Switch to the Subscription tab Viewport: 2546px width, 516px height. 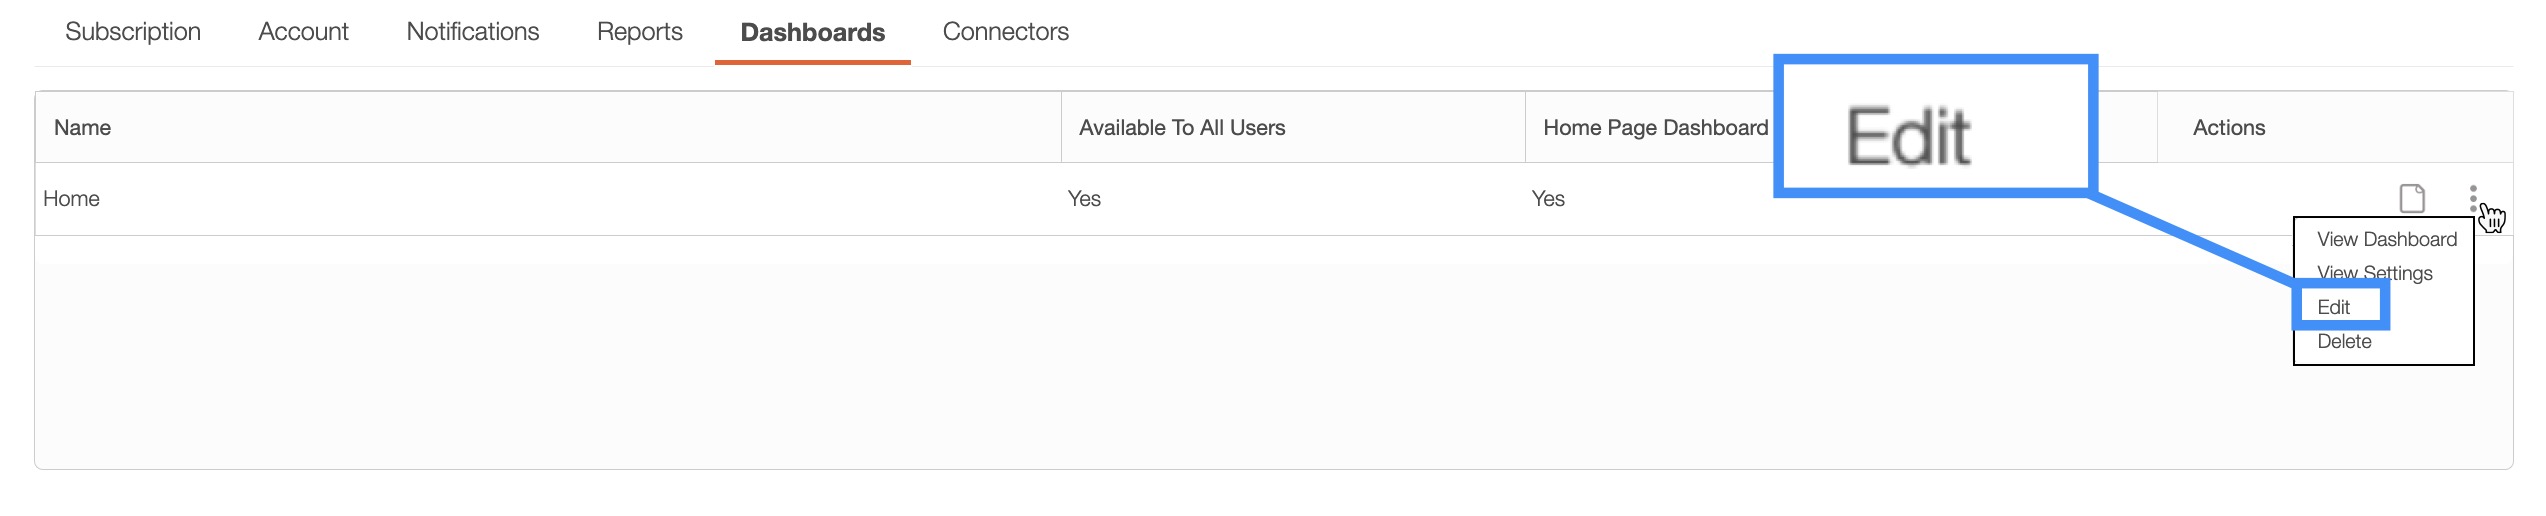click(x=133, y=32)
